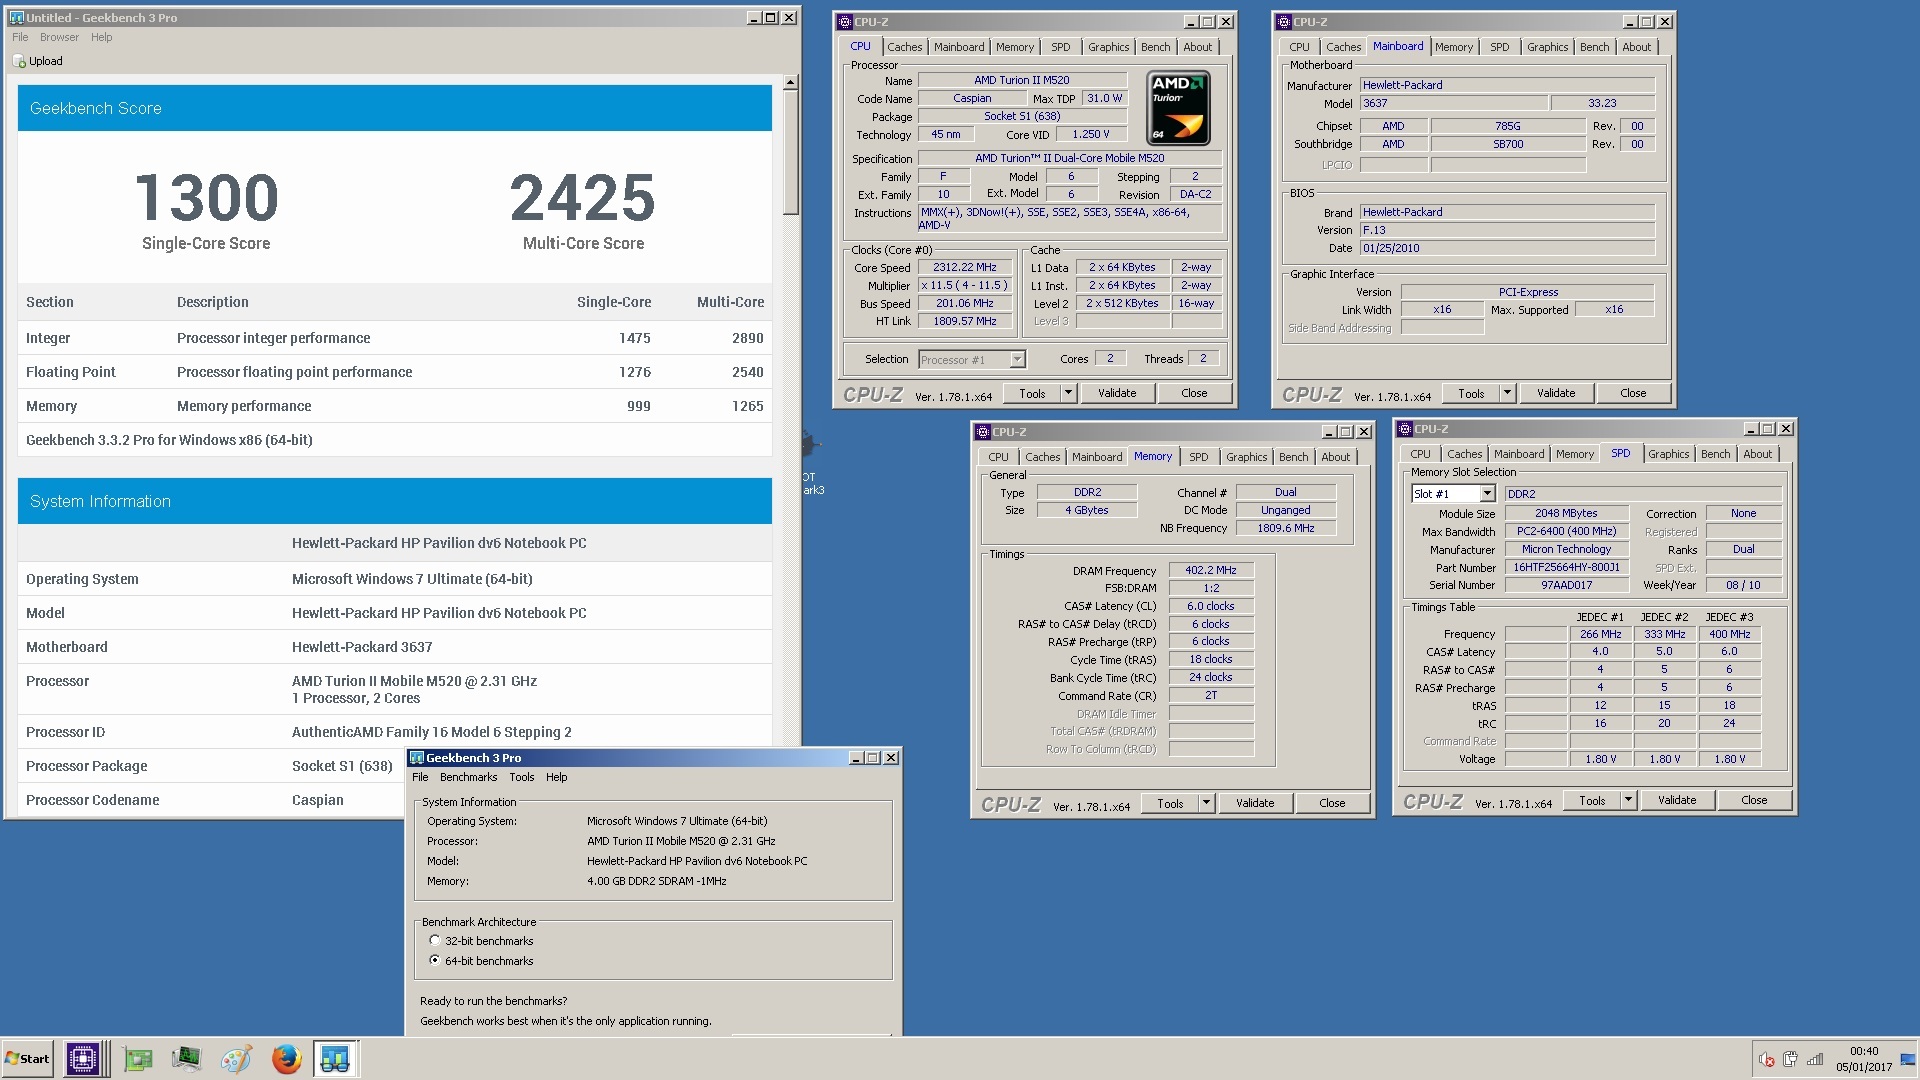
Task: Launch Paint from the taskbar palette icon
Action: pos(236,1059)
